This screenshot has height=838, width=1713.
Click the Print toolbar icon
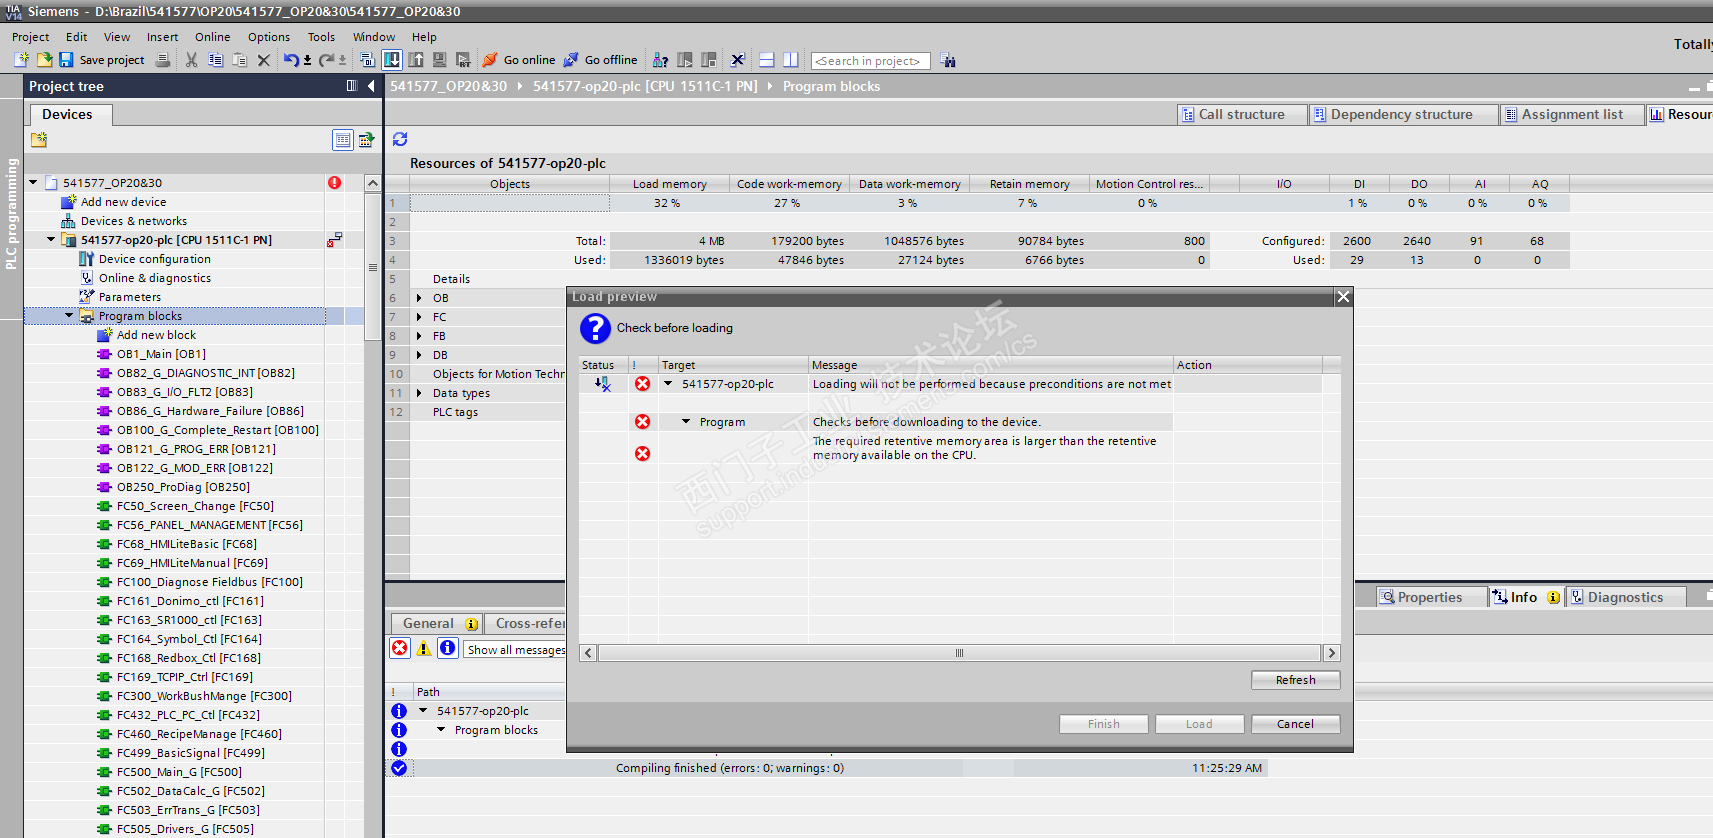[163, 60]
